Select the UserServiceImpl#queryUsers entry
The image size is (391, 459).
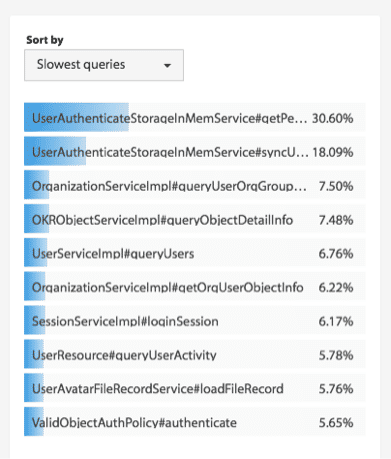point(195,253)
